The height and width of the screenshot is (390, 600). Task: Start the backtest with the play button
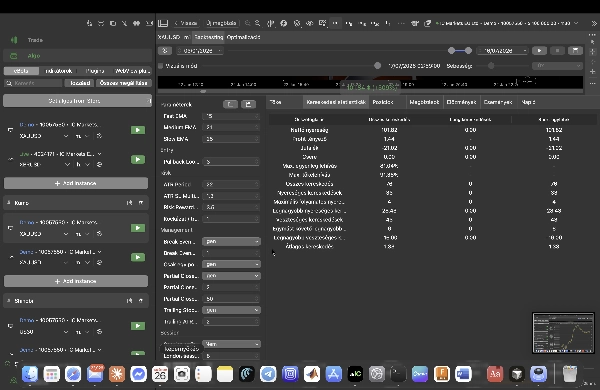point(539,51)
